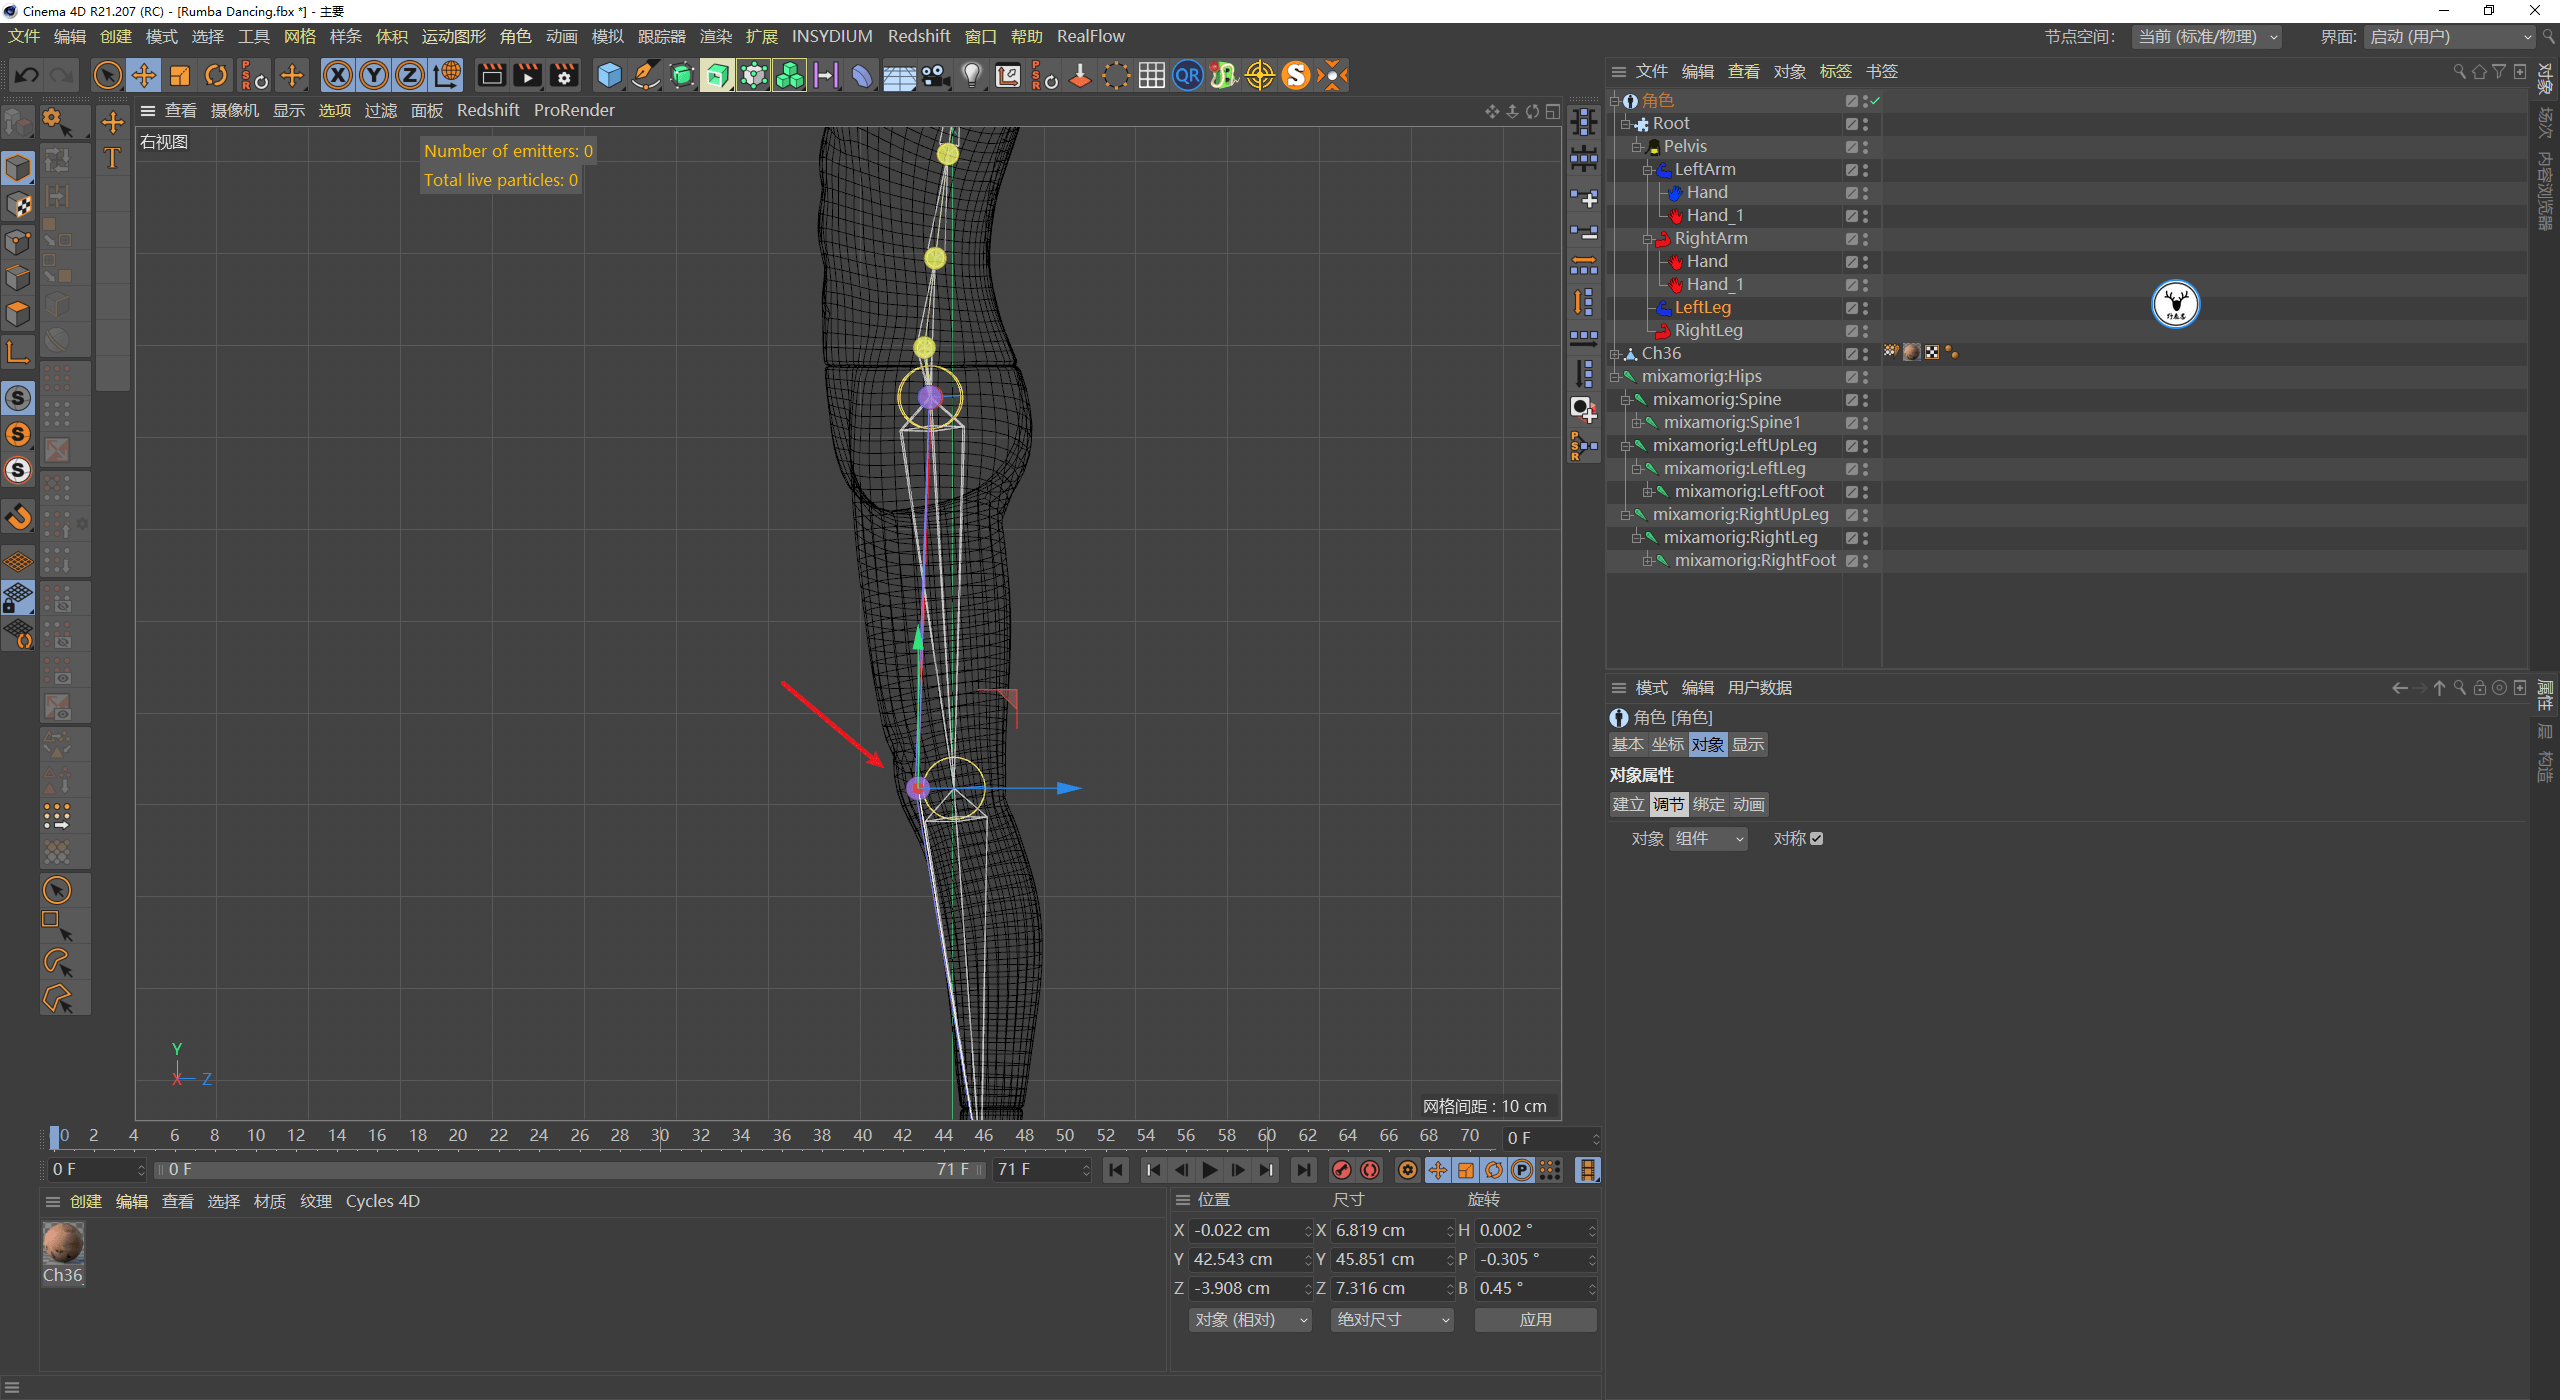
Task: Lock the X axis in the toolbar
Action: pos(338,74)
